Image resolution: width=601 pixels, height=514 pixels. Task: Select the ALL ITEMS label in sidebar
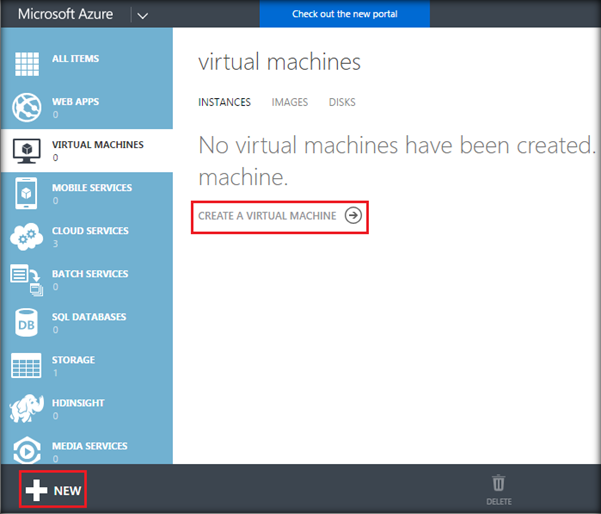76,59
